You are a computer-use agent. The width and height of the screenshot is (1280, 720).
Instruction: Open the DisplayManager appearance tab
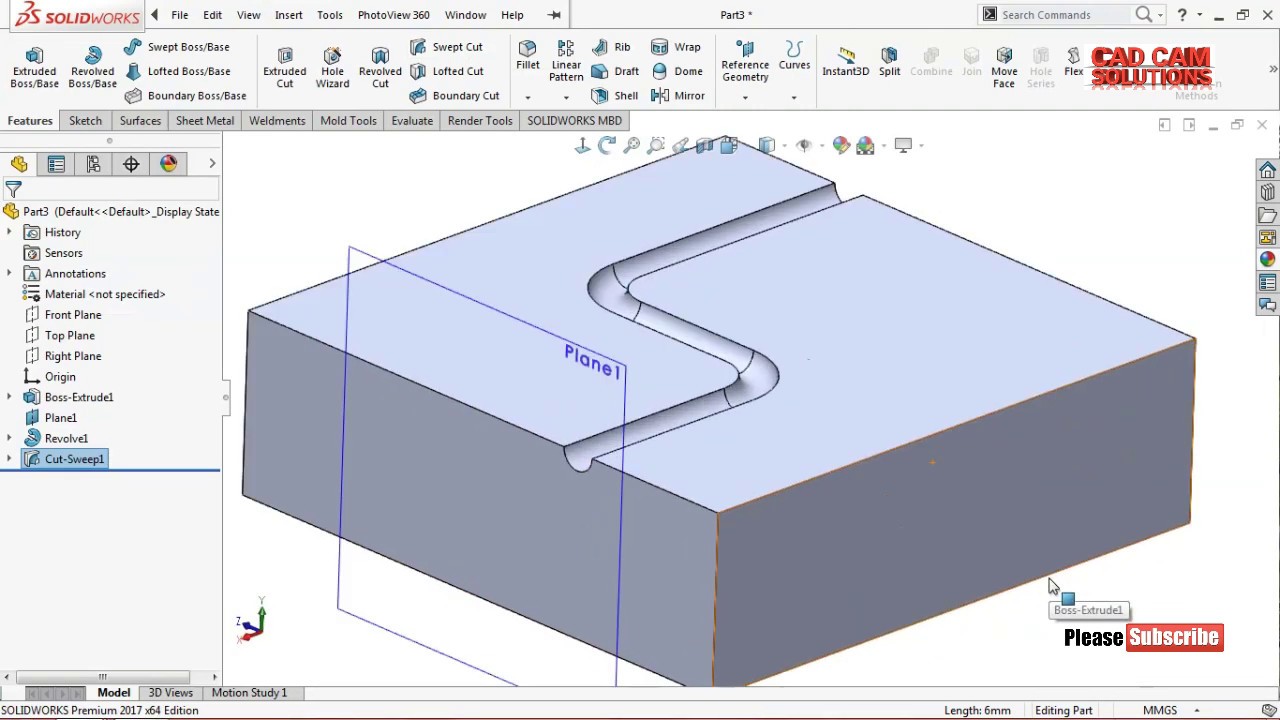(x=168, y=164)
